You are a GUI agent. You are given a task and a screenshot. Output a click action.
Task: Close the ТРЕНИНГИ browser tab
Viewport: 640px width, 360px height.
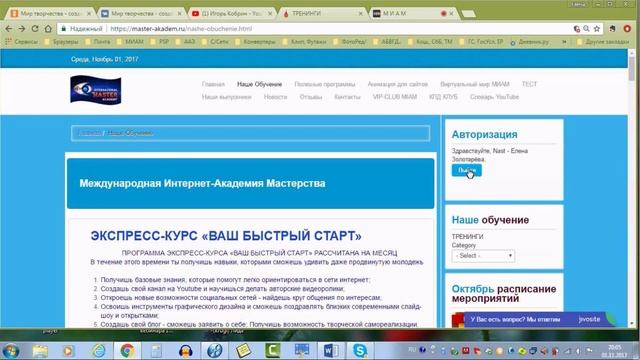[x=360, y=13]
